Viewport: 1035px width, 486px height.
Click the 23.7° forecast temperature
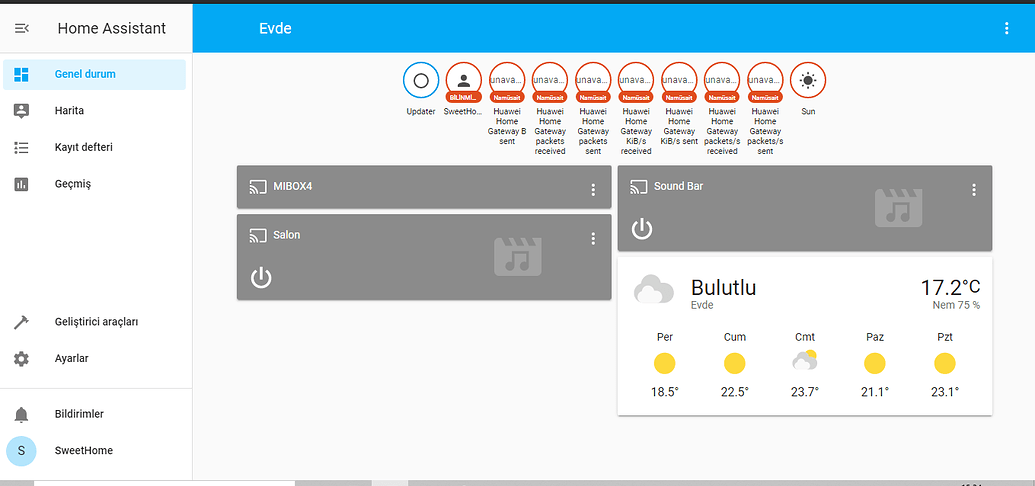(805, 392)
